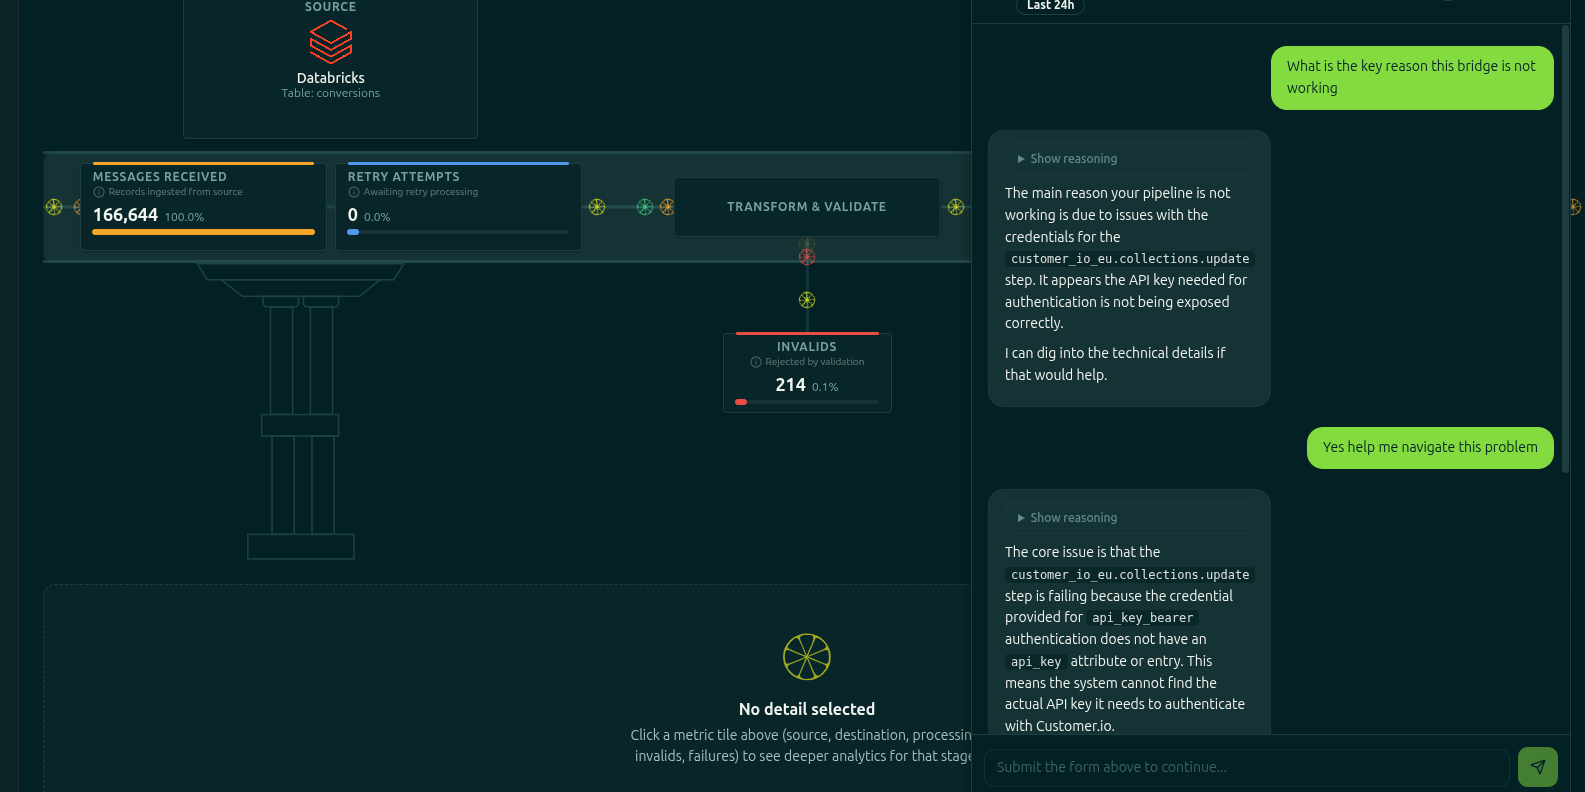Viewport: 1585px width, 792px height.
Task: Click the large citrus wheel above 'No detail selected'
Action: [x=807, y=657]
